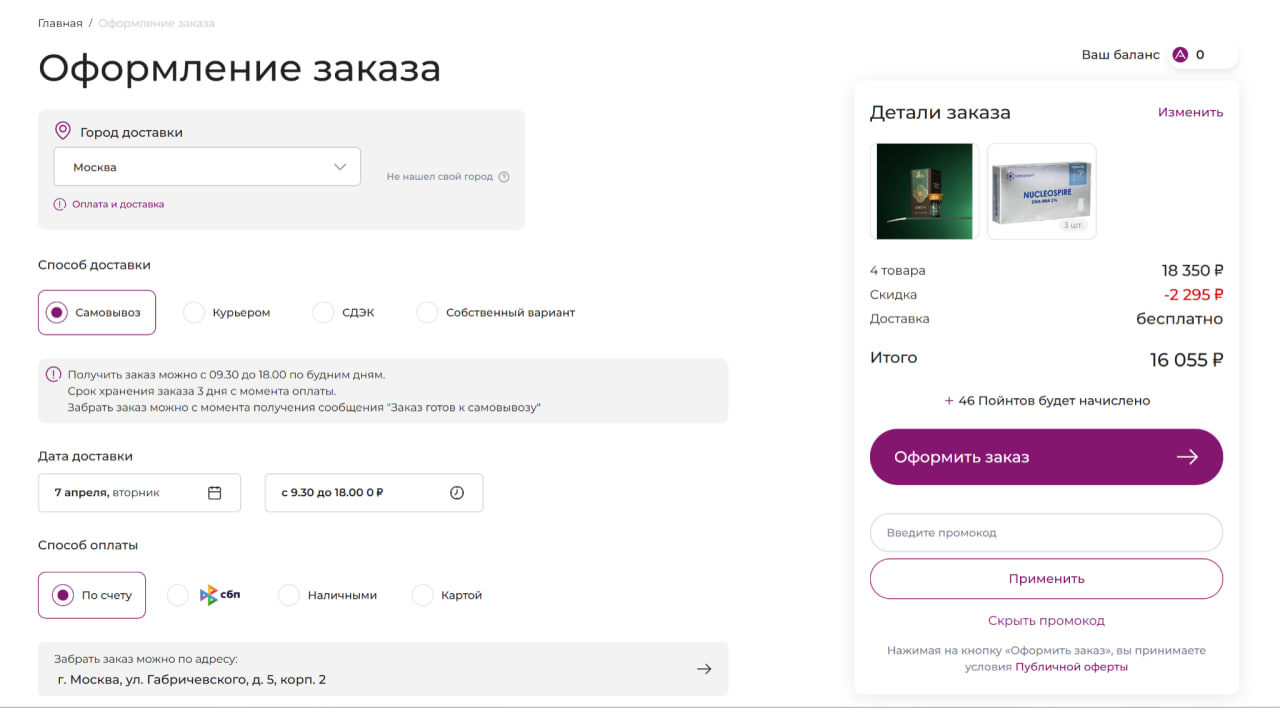Open the Оплата и доставка link
This screenshot has width=1280, height=708.
(x=118, y=204)
